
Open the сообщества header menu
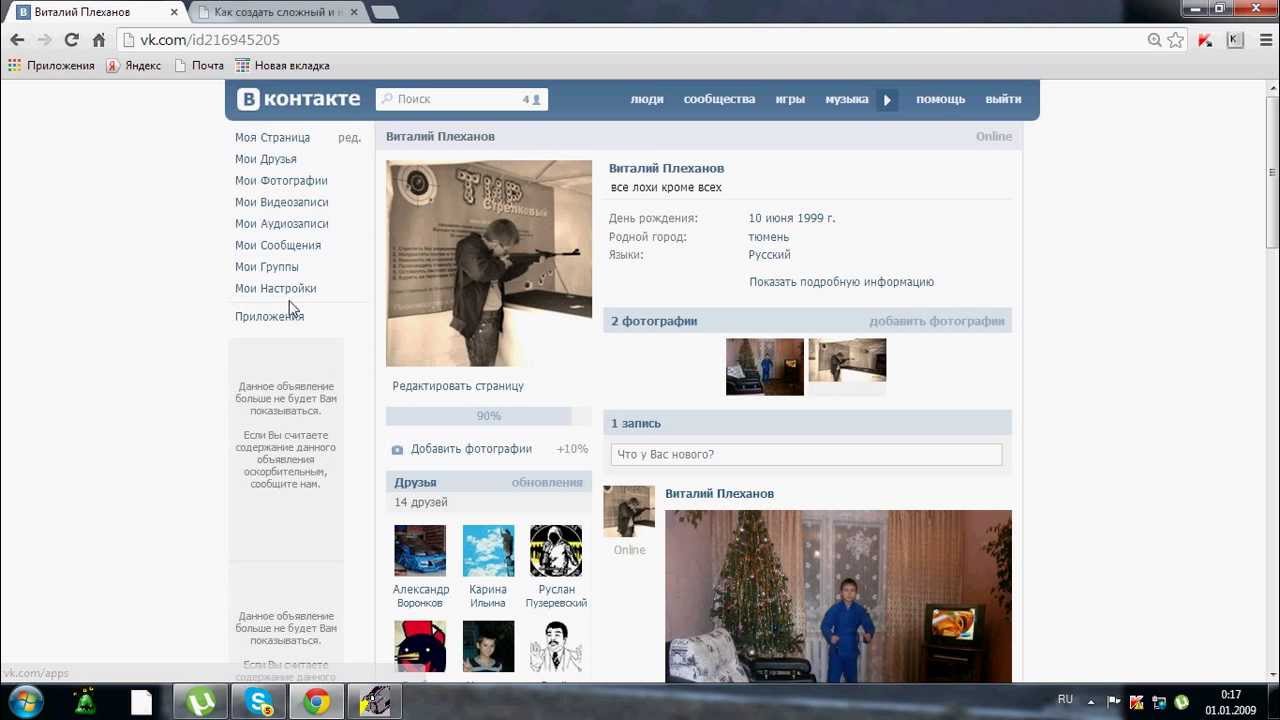tap(719, 99)
